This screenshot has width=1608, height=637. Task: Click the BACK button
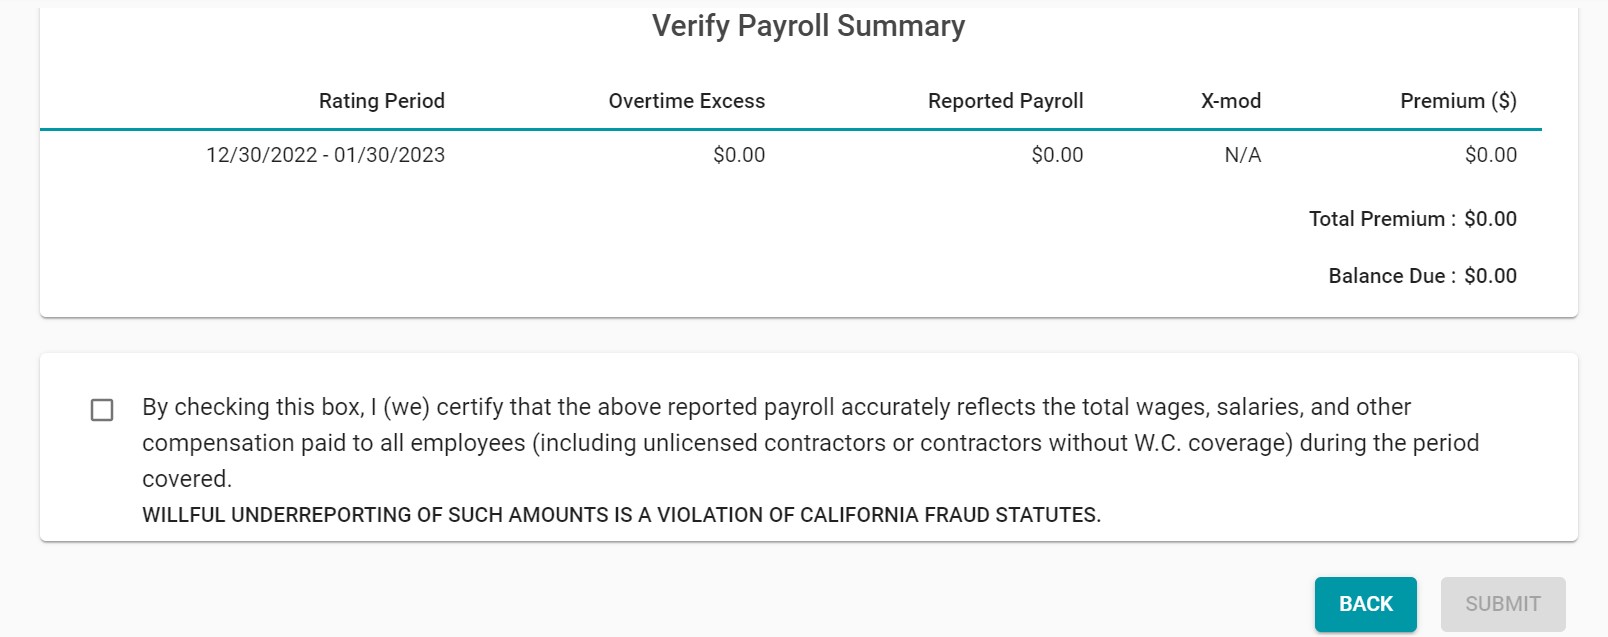pyautogui.click(x=1365, y=604)
